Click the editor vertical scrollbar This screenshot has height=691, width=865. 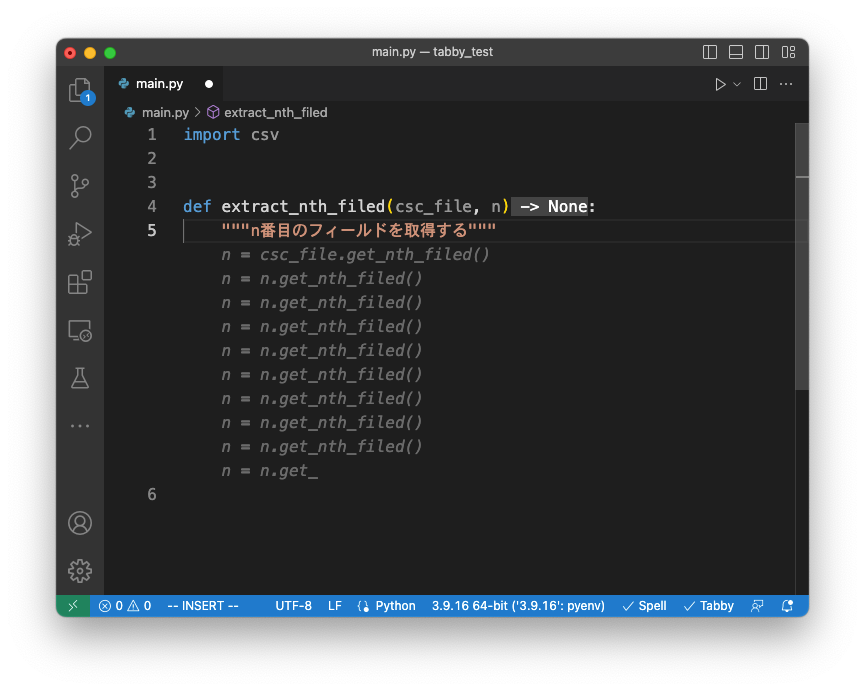[x=802, y=256]
